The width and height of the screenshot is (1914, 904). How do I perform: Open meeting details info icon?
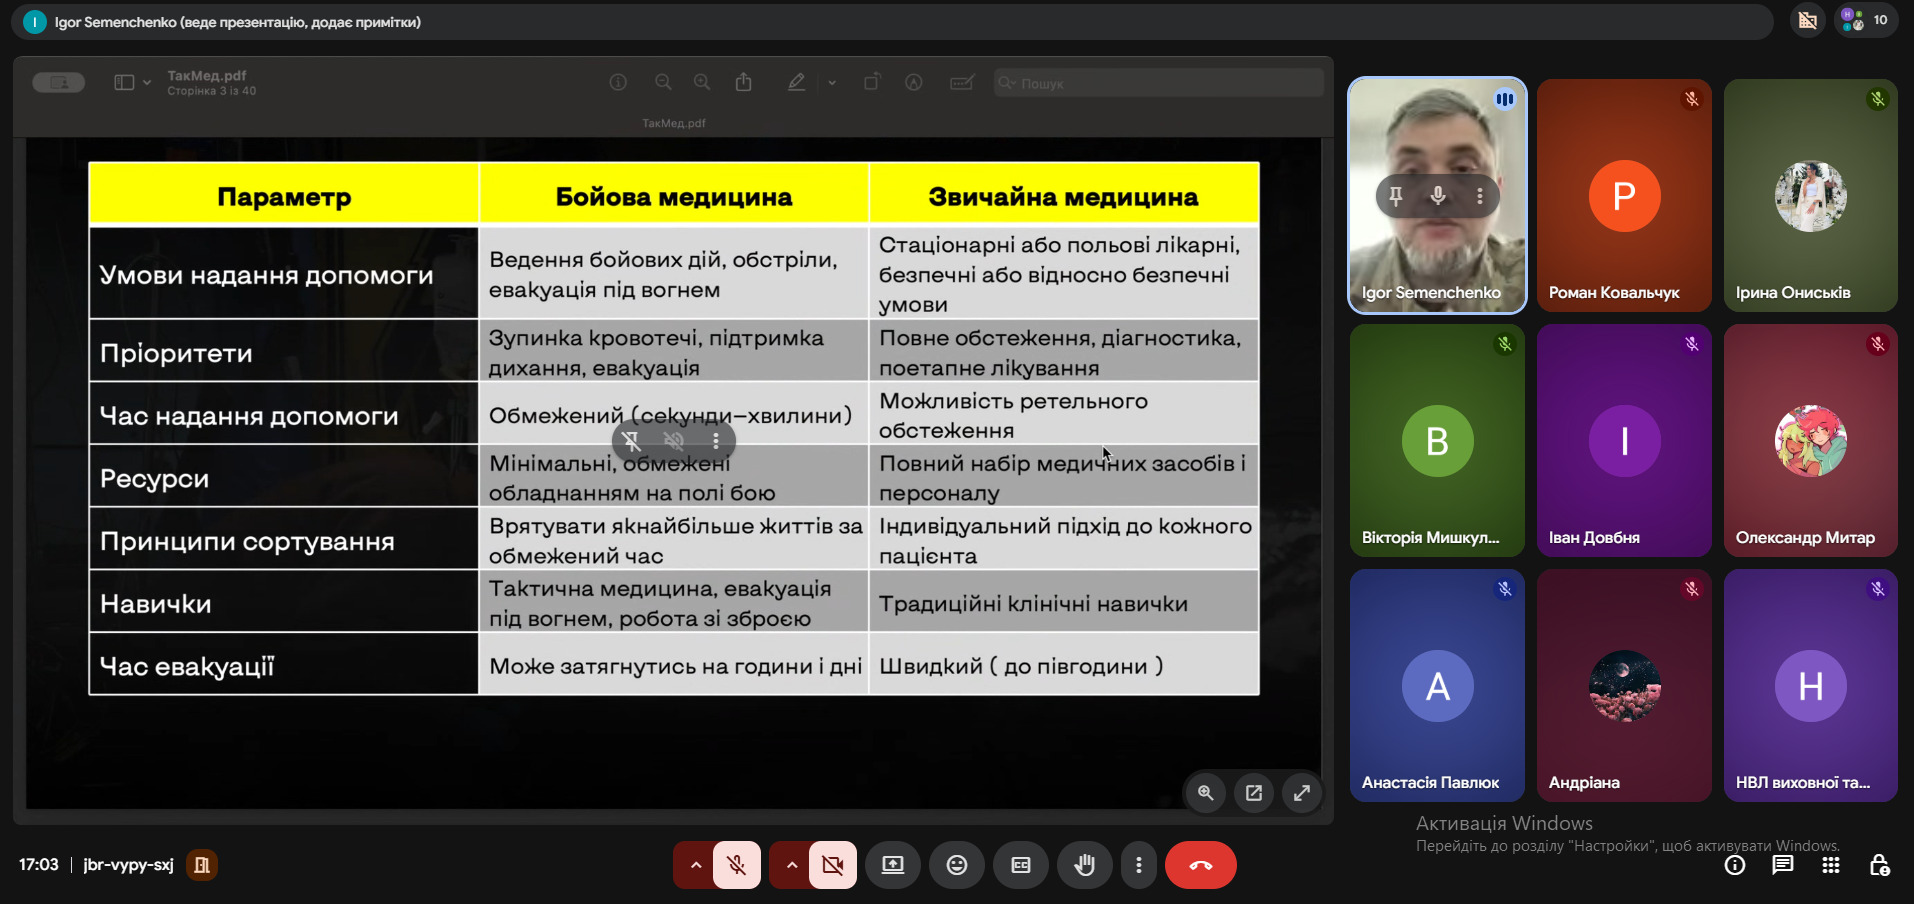tap(1735, 865)
